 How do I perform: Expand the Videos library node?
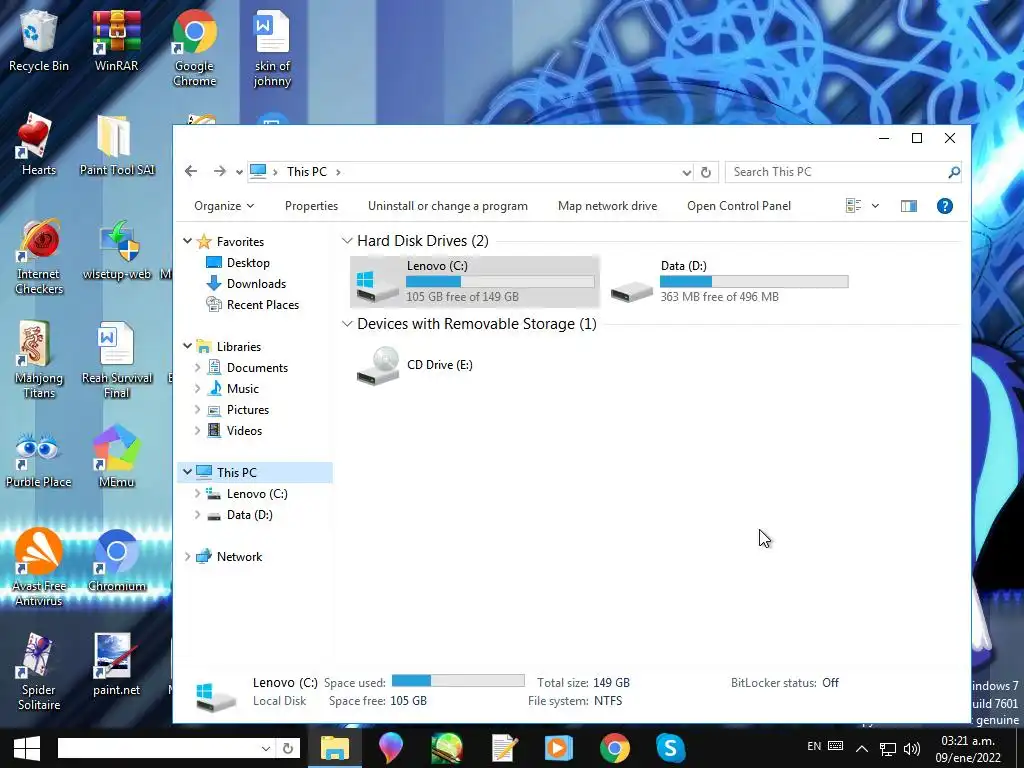click(197, 430)
